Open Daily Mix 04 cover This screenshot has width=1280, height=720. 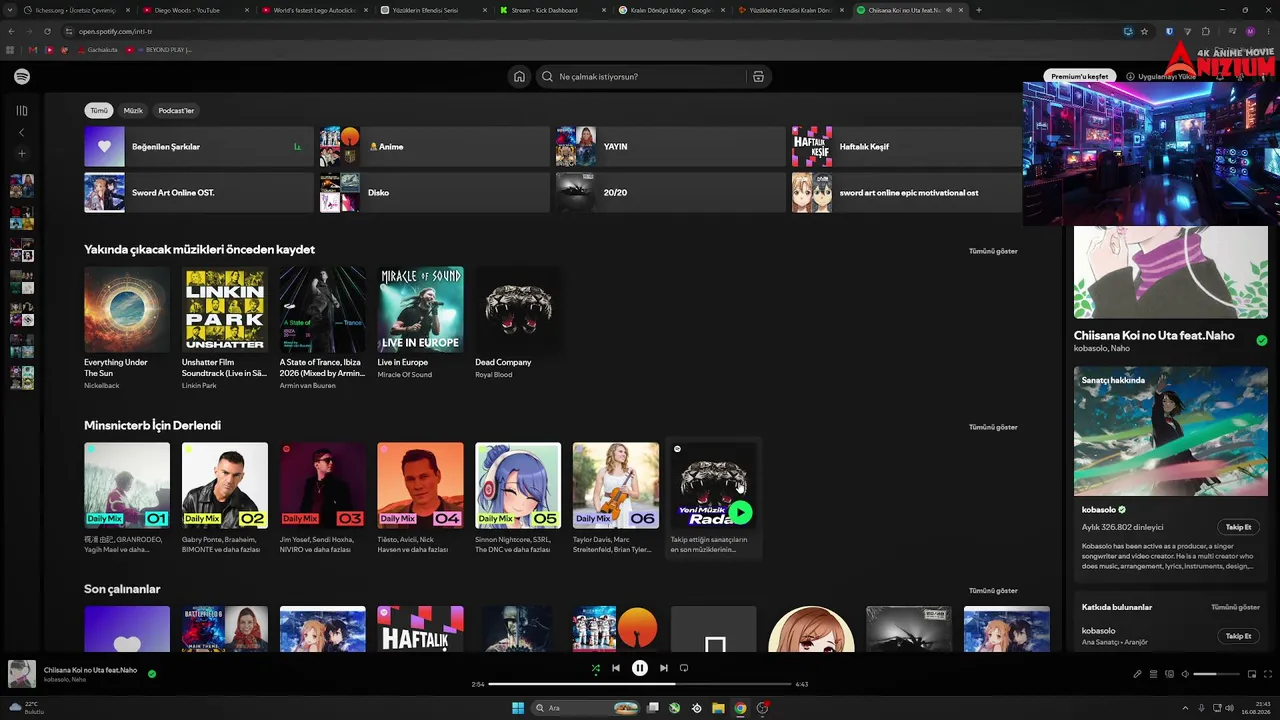[x=420, y=486]
